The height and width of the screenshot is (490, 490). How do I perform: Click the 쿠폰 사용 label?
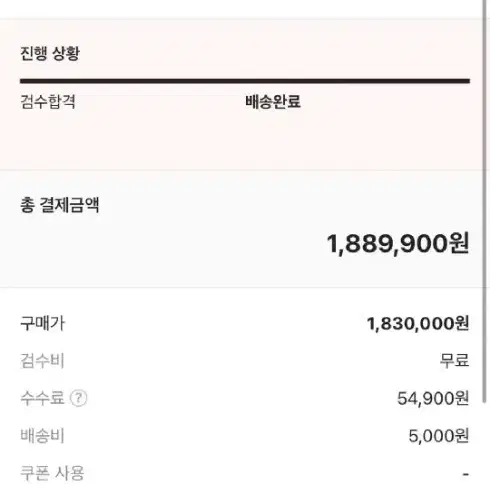pyautogui.click(x=52, y=473)
